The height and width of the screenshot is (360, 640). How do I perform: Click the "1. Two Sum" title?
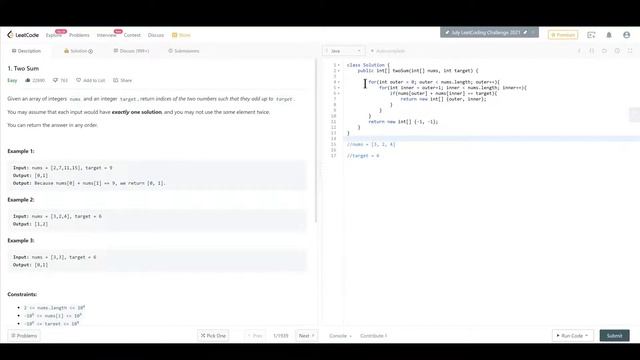coord(23,69)
